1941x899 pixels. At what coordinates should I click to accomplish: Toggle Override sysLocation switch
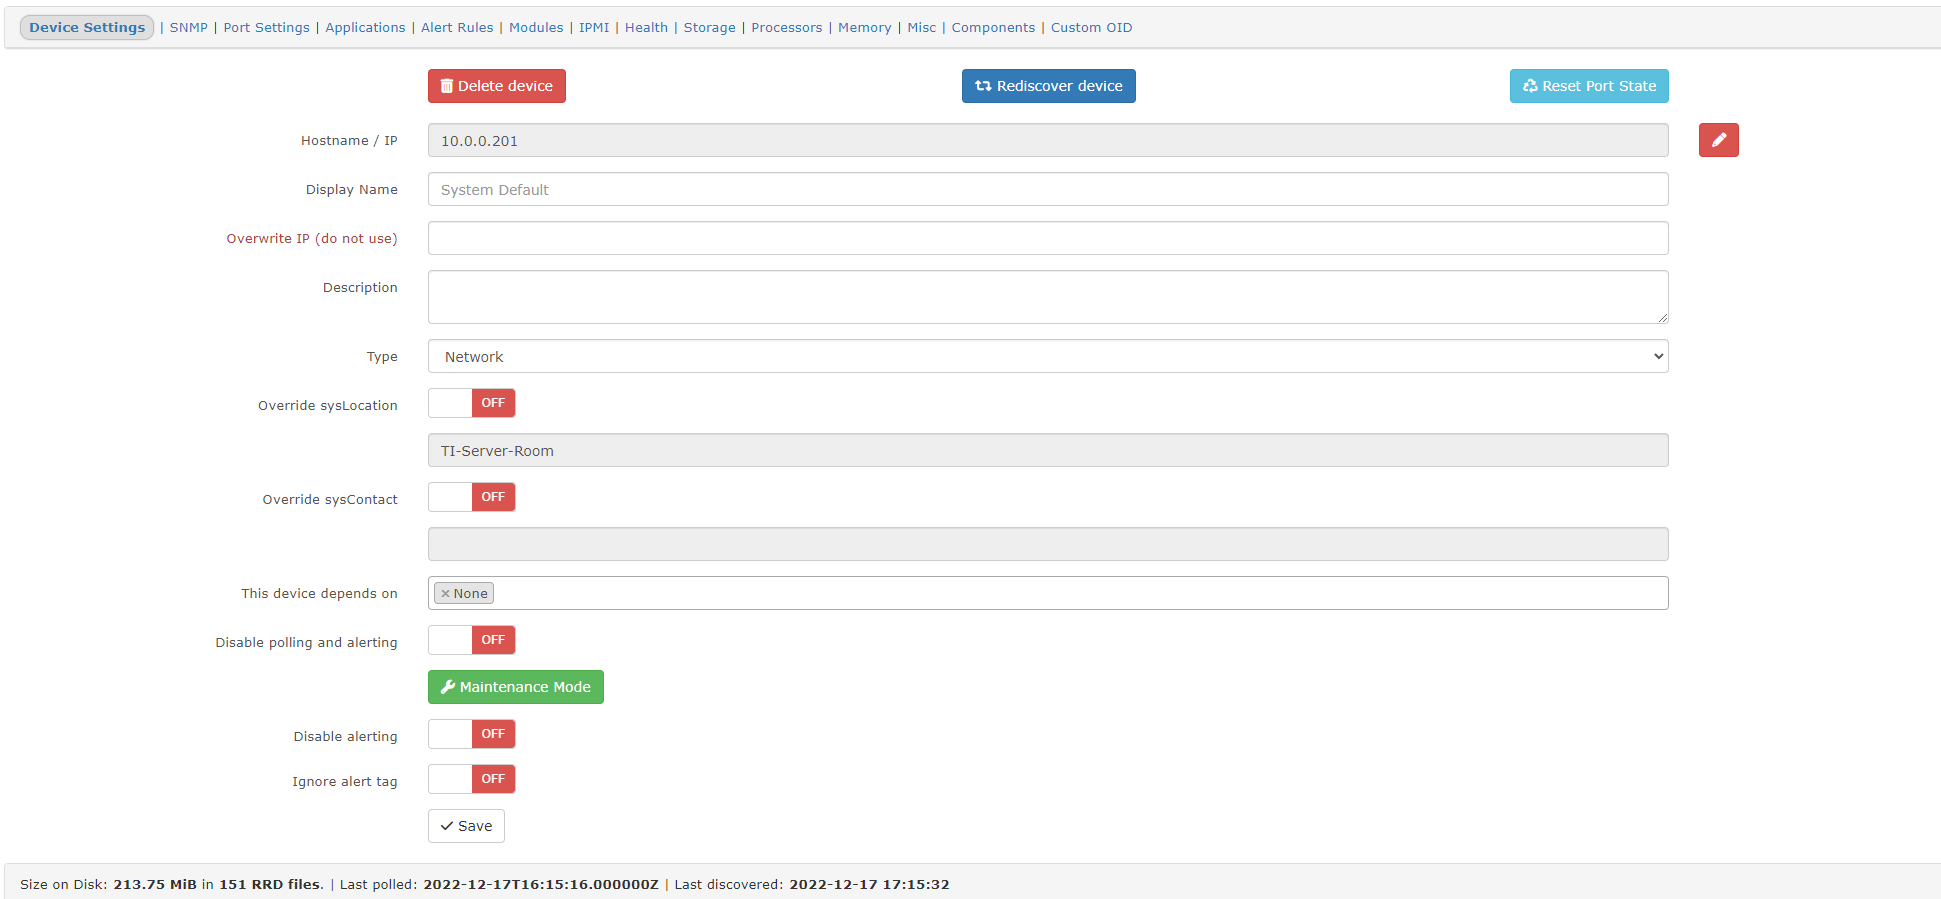click(472, 403)
